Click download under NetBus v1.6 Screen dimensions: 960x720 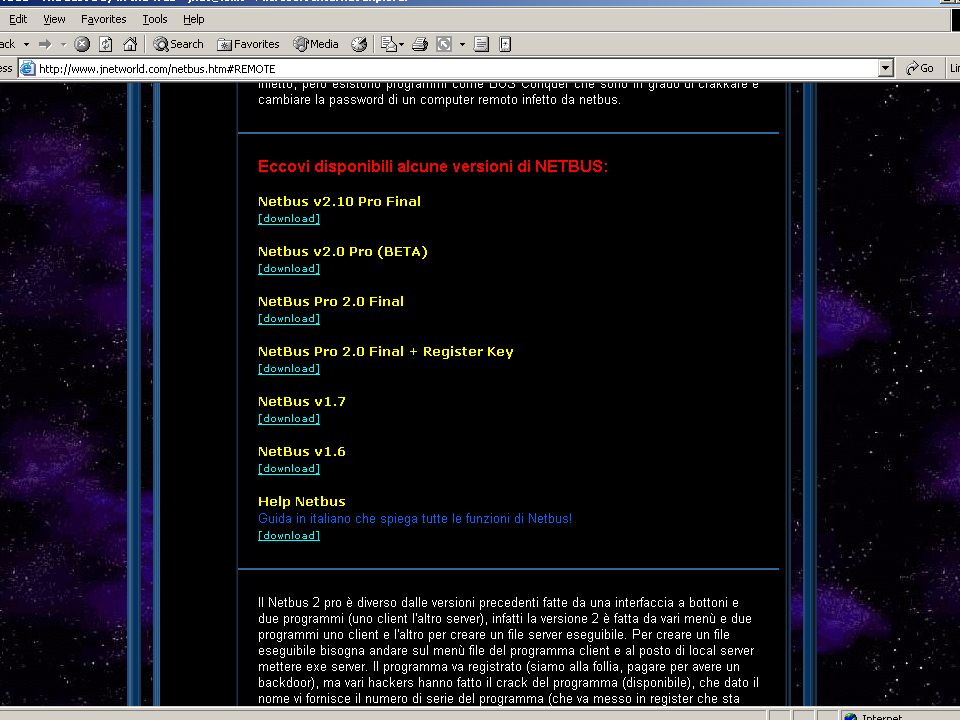[x=289, y=469]
